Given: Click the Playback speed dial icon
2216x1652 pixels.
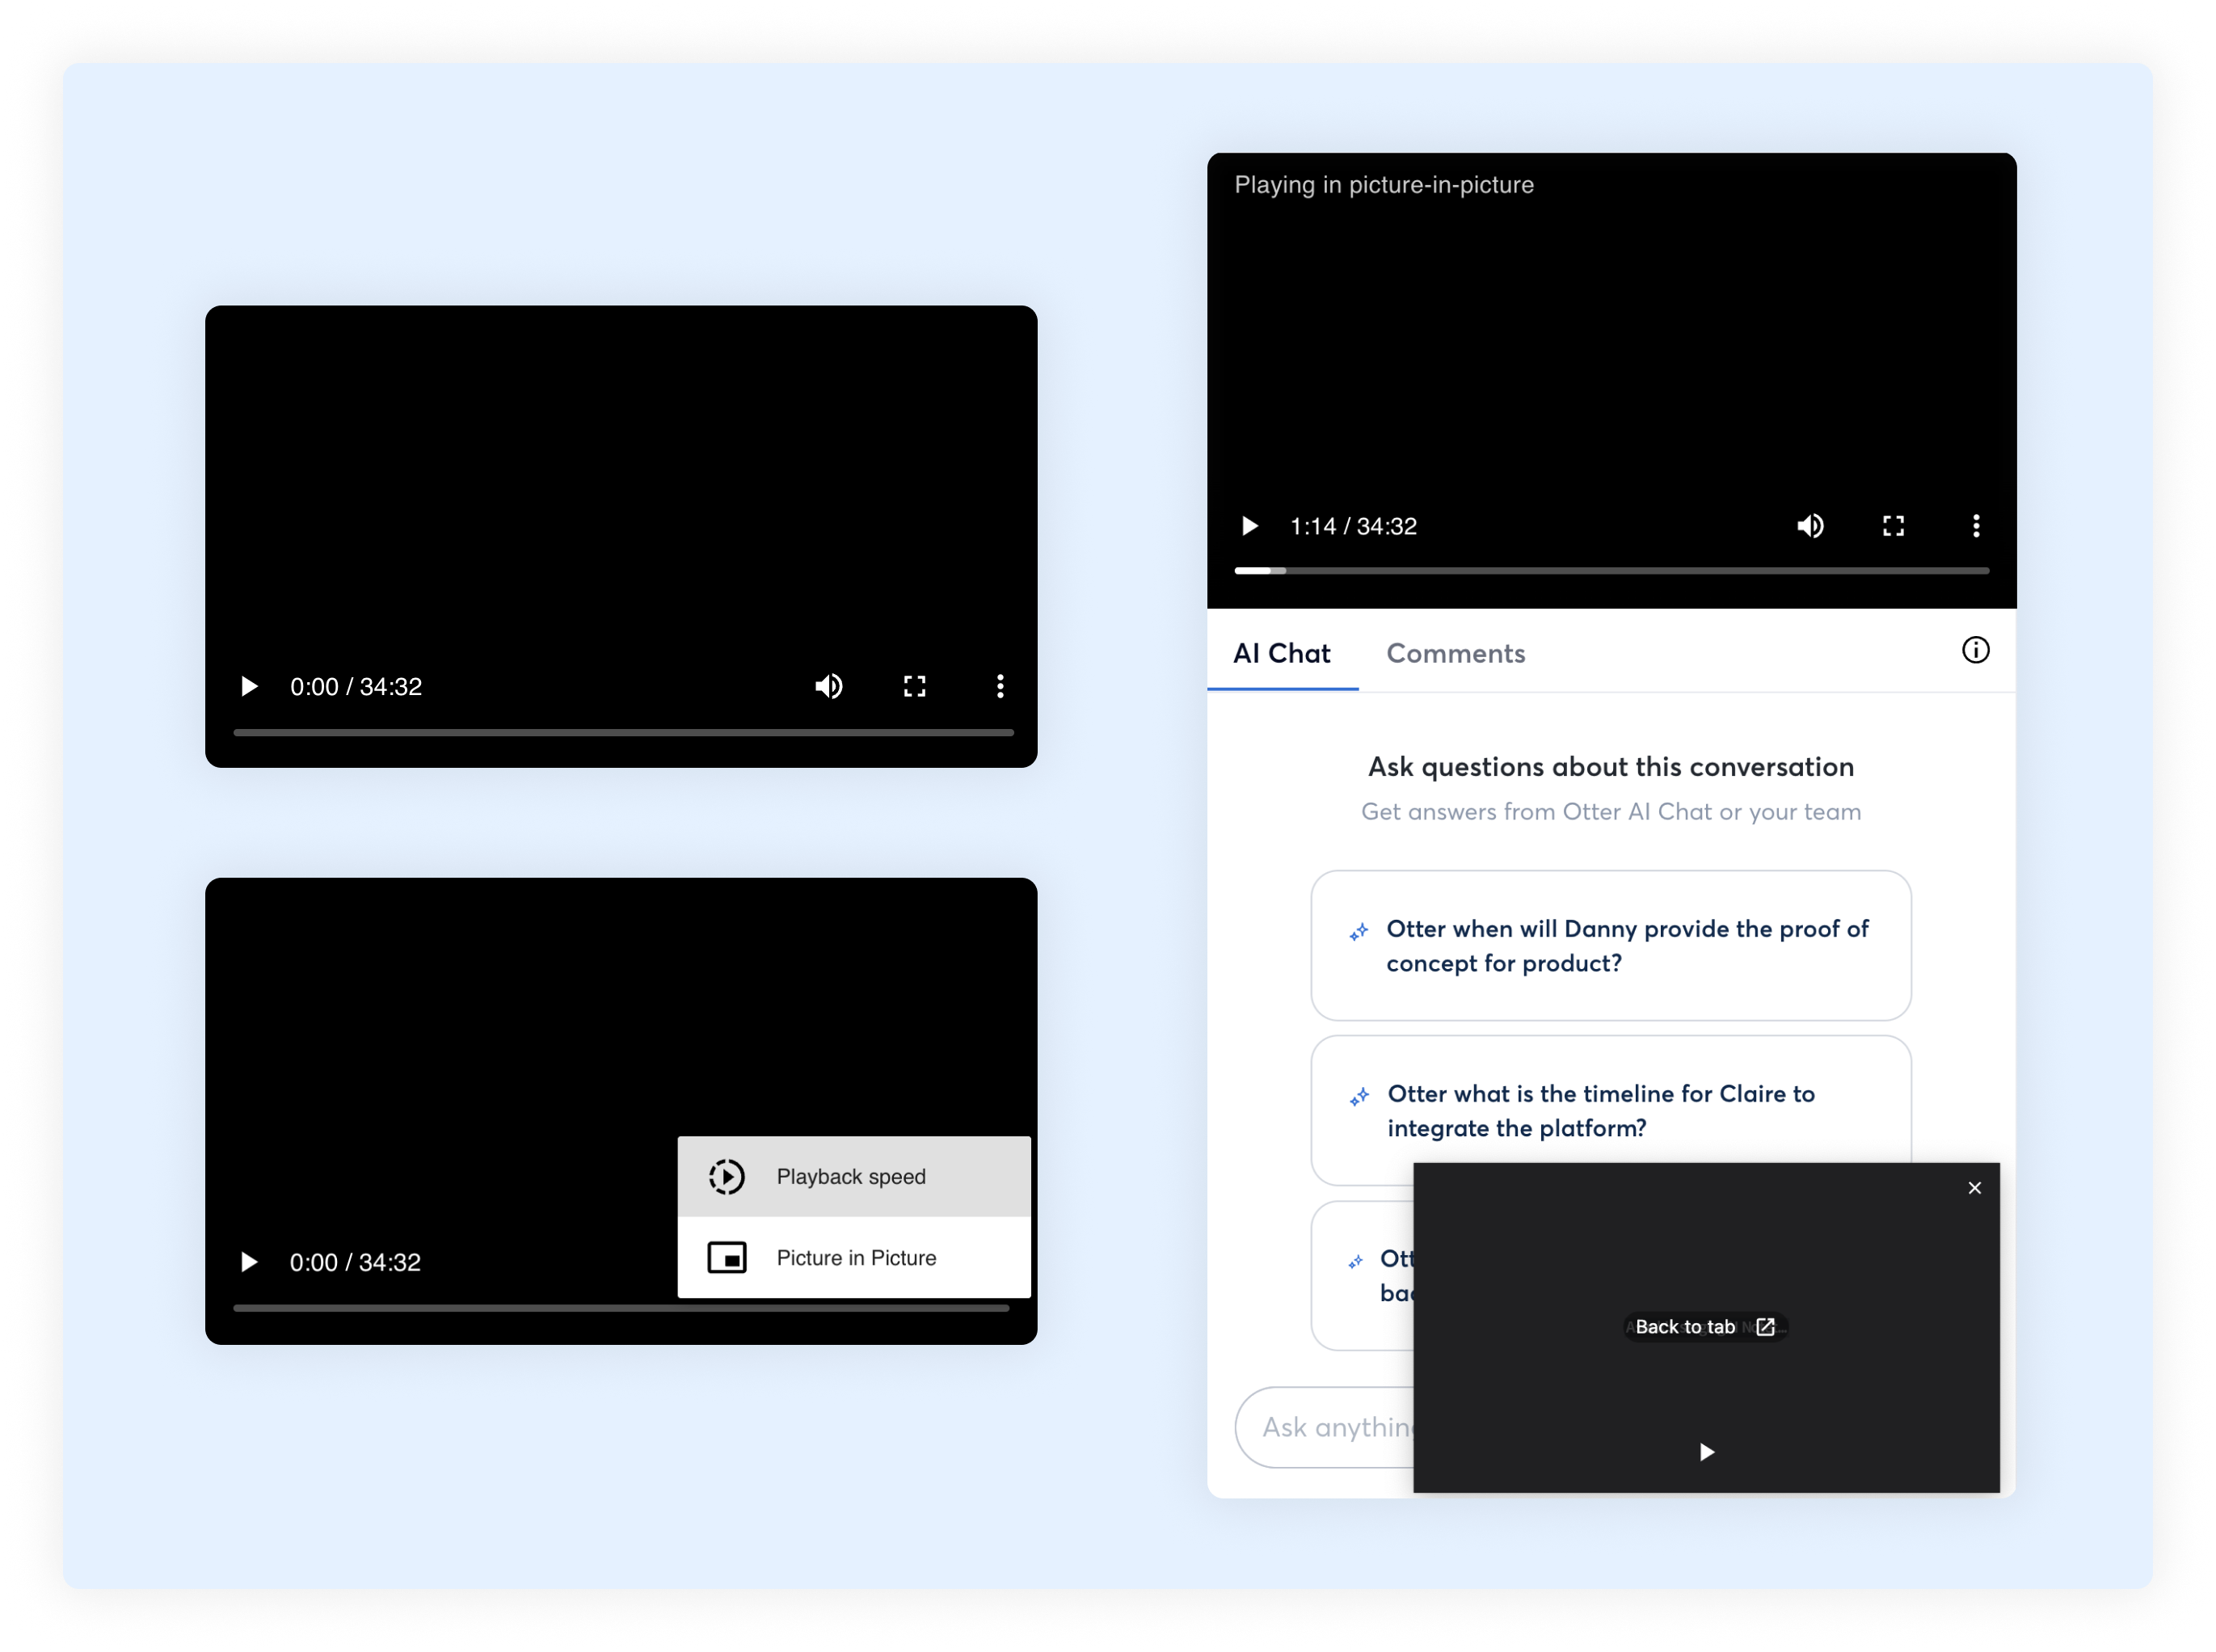Looking at the screenshot, I should pyautogui.click(x=727, y=1176).
